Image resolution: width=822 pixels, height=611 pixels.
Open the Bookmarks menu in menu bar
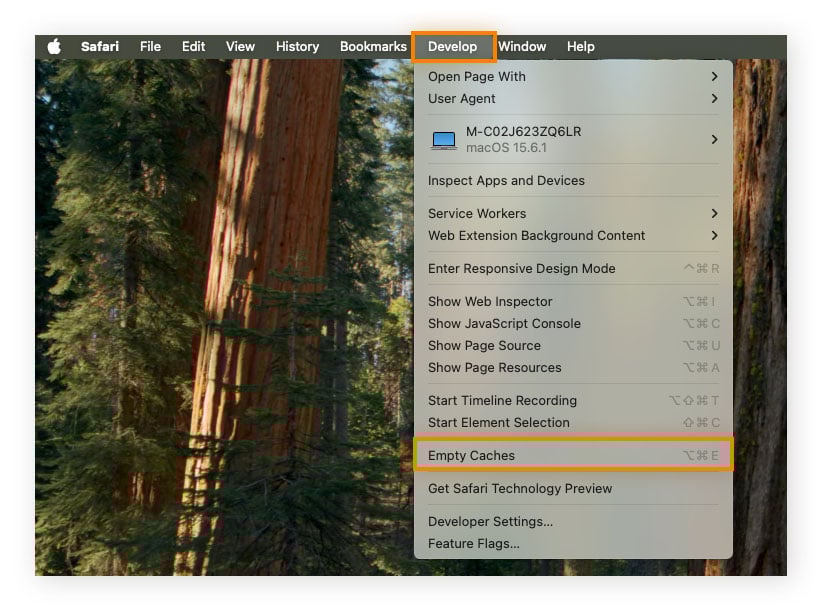click(x=373, y=46)
